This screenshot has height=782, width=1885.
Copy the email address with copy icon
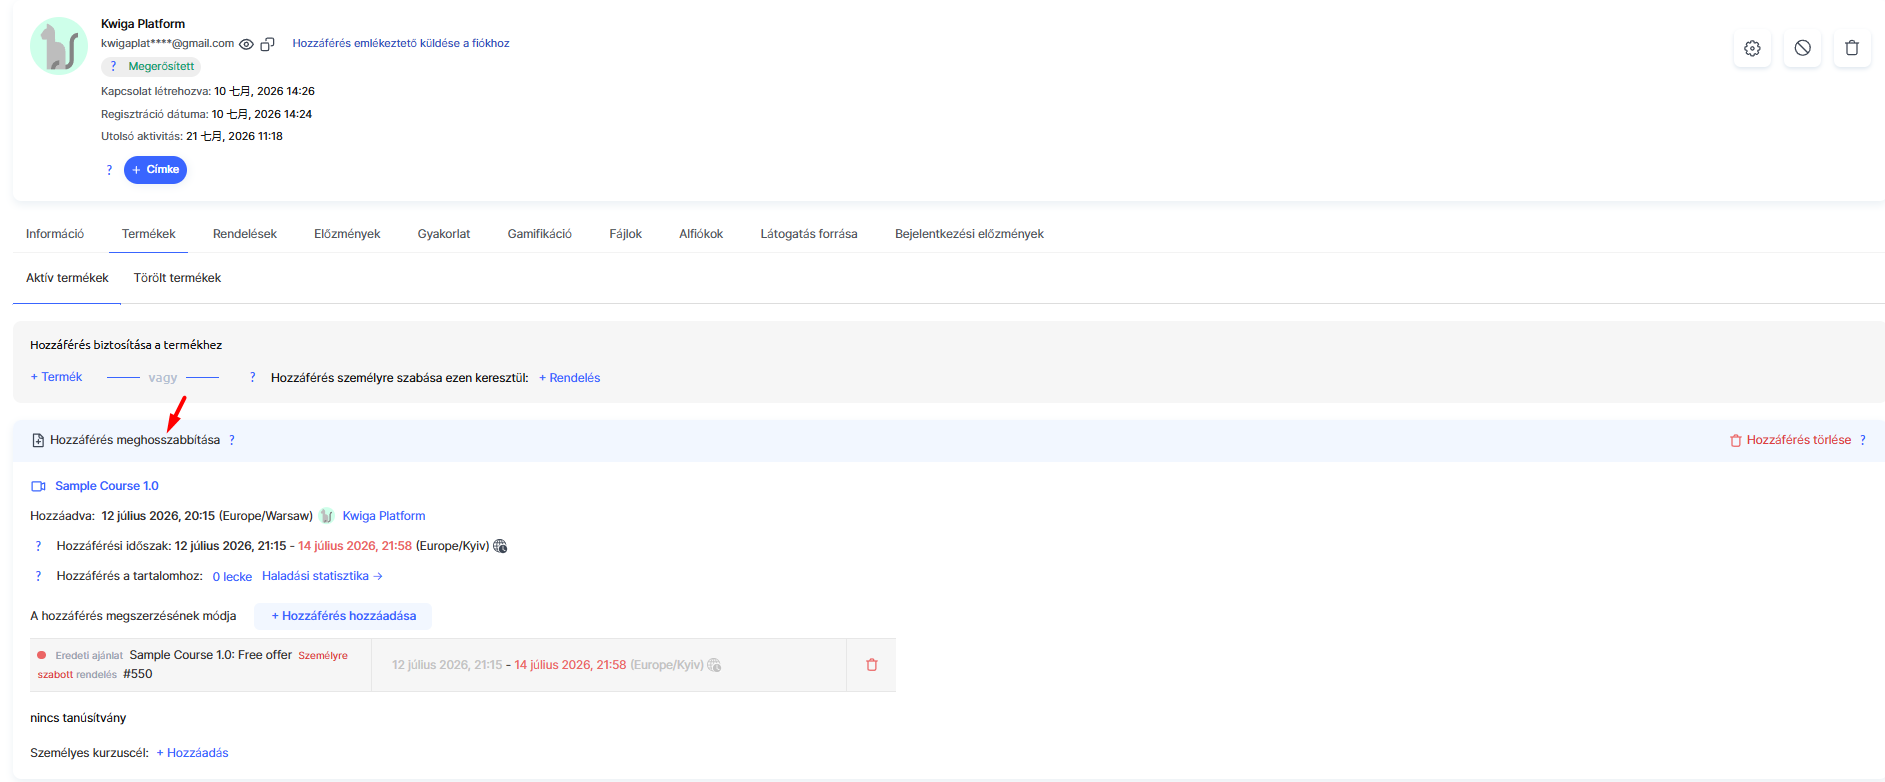(267, 44)
